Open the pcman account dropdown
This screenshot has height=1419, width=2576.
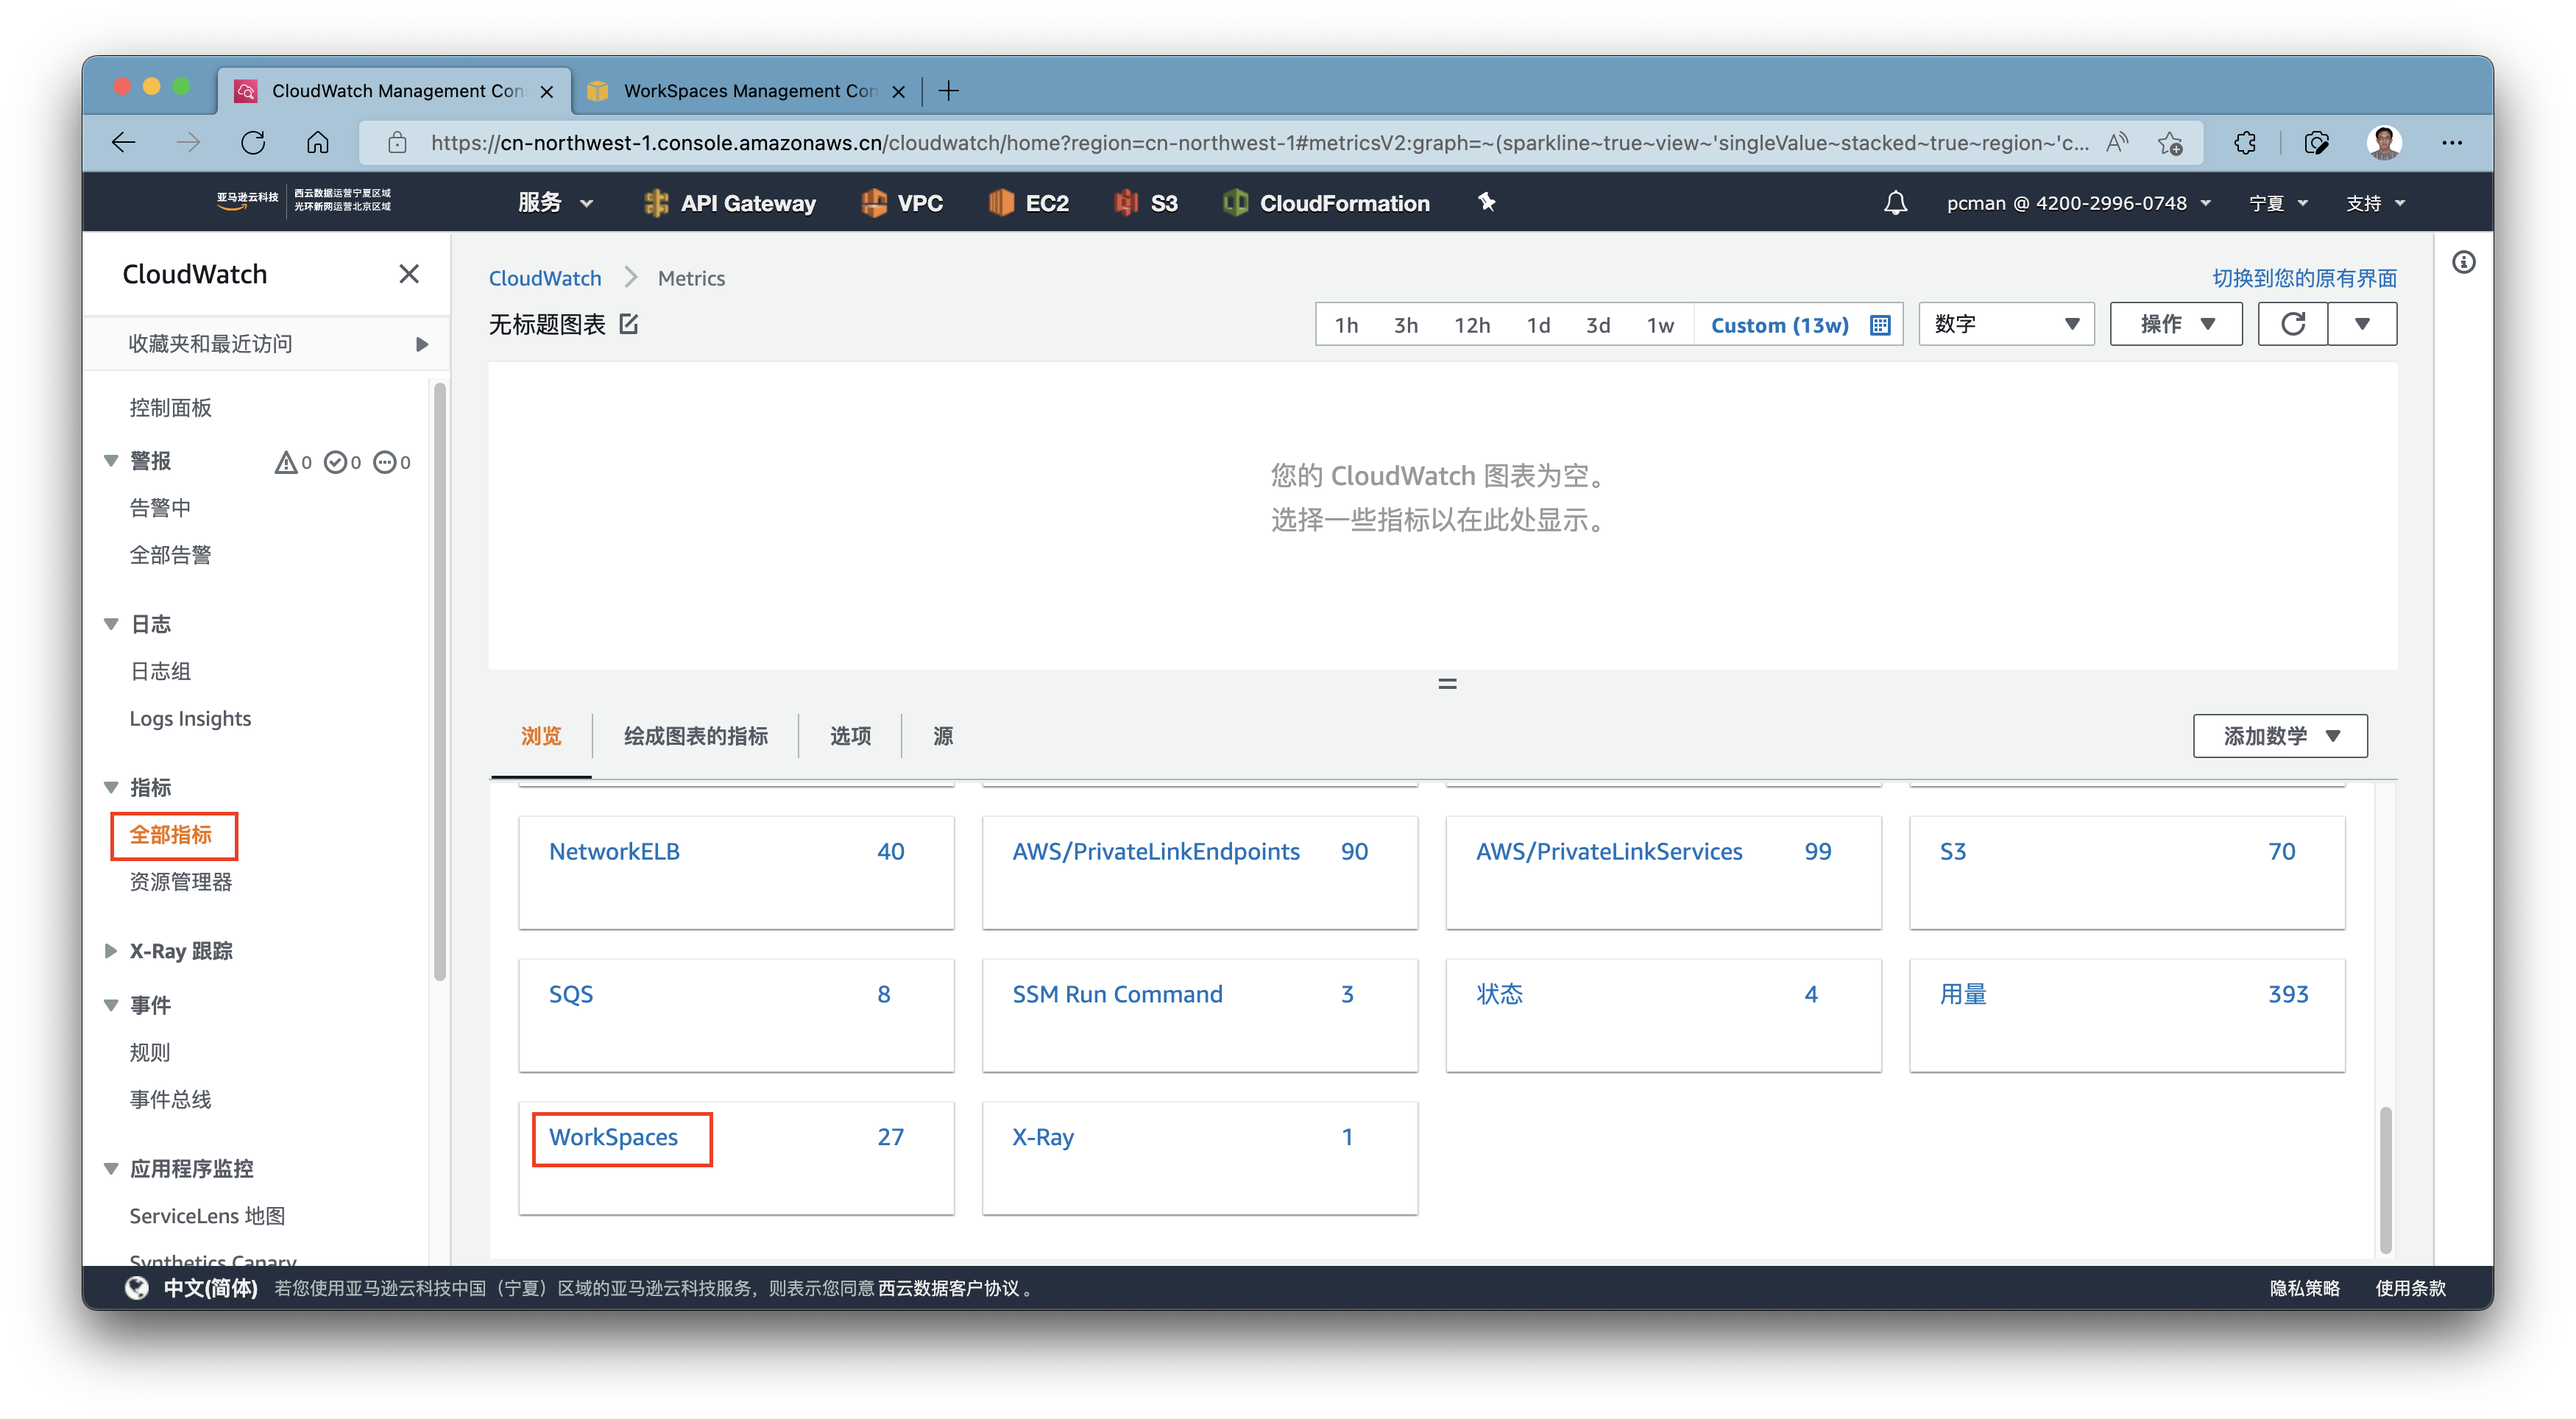tap(2078, 203)
